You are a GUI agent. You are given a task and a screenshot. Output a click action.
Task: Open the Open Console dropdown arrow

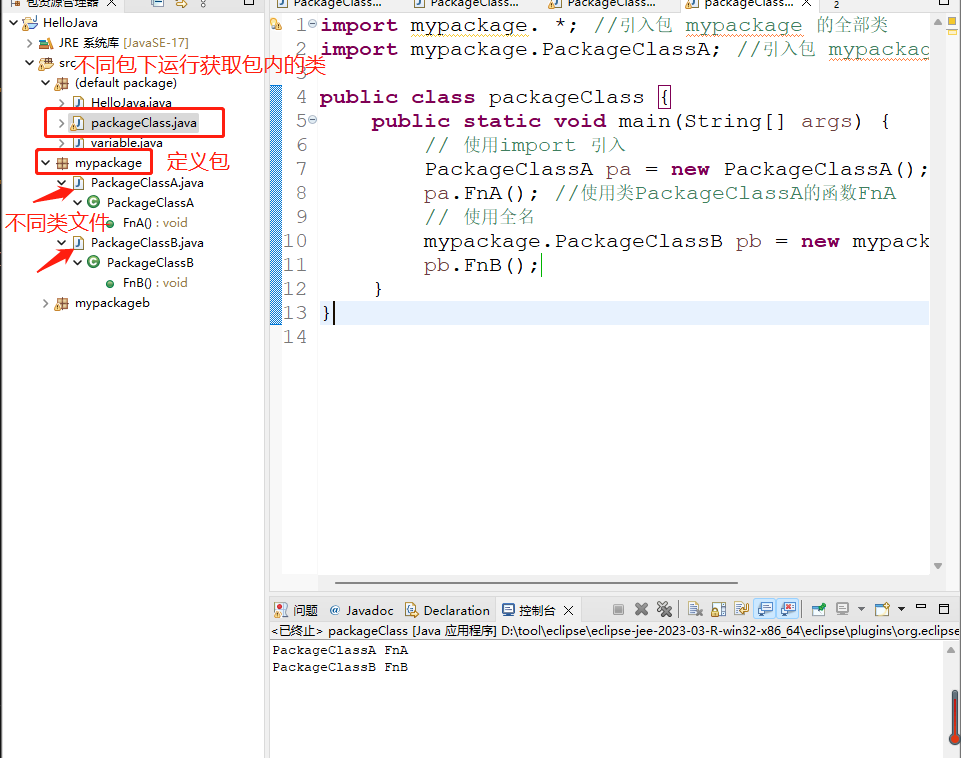[901, 609]
